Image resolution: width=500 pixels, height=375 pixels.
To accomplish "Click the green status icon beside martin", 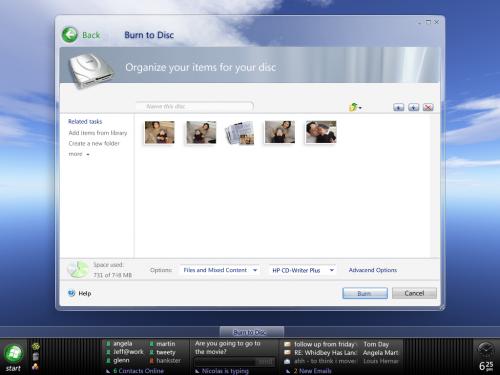I will tap(152, 344).
